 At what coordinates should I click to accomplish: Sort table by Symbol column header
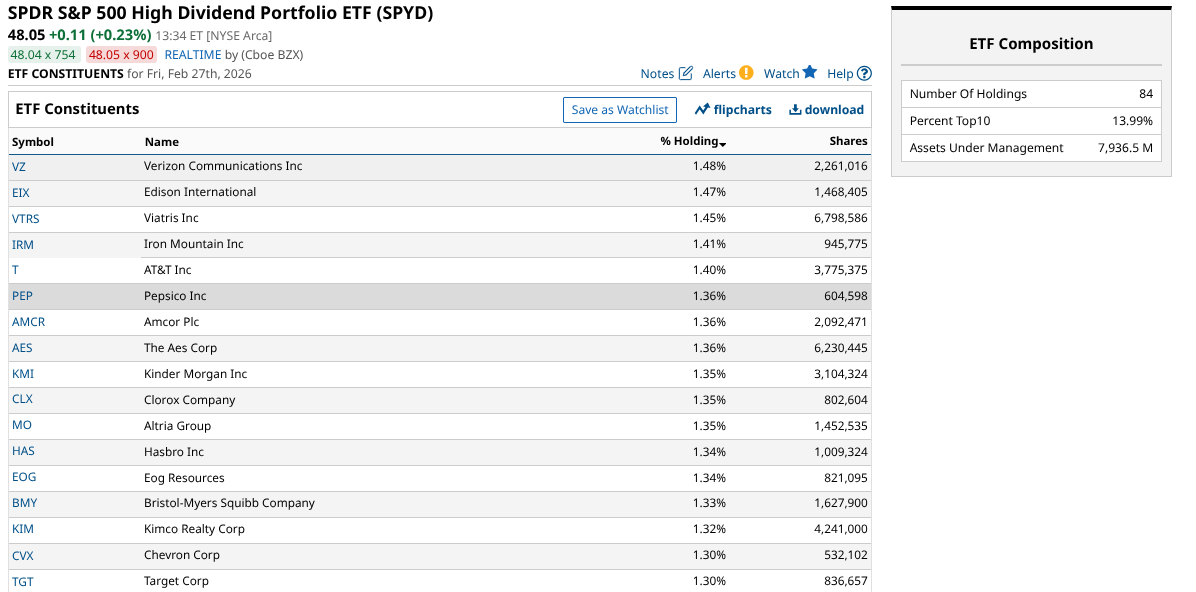click(33, 142)
